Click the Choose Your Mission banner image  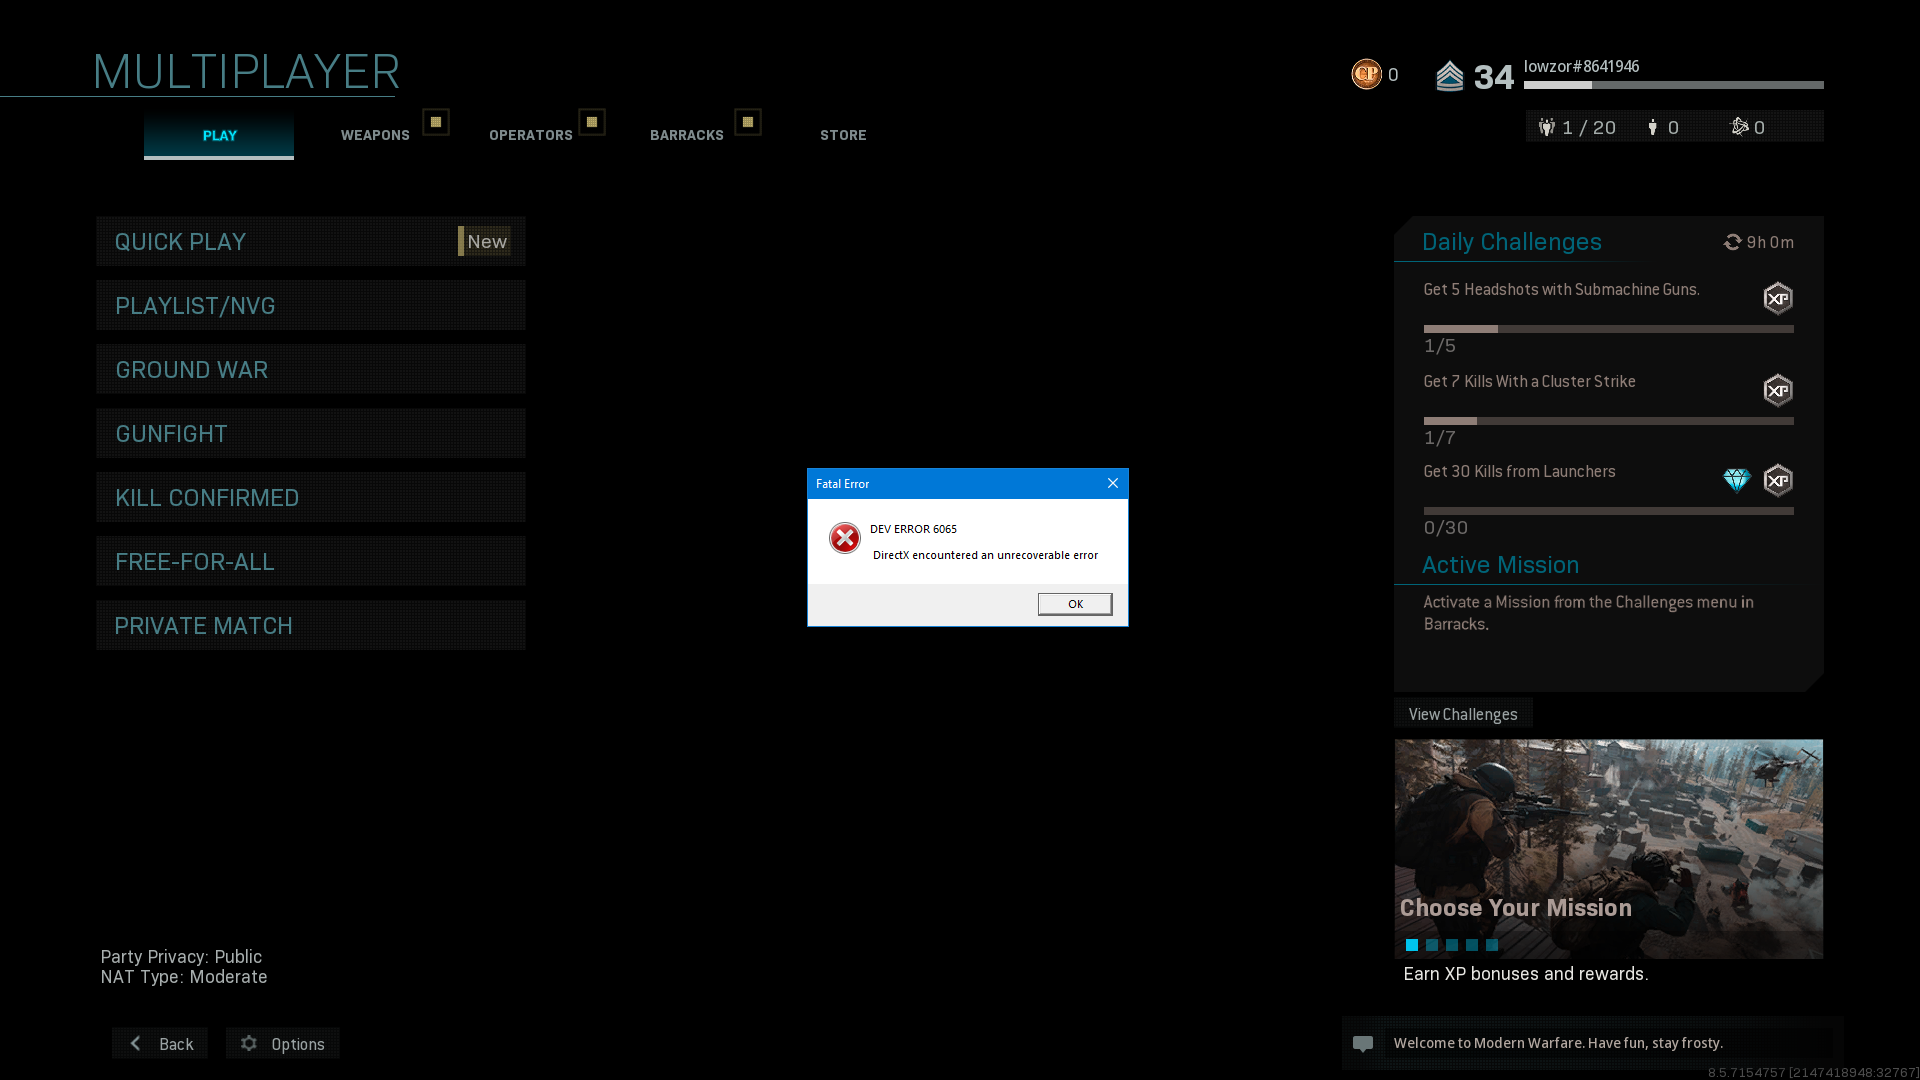pos(1609,849)
